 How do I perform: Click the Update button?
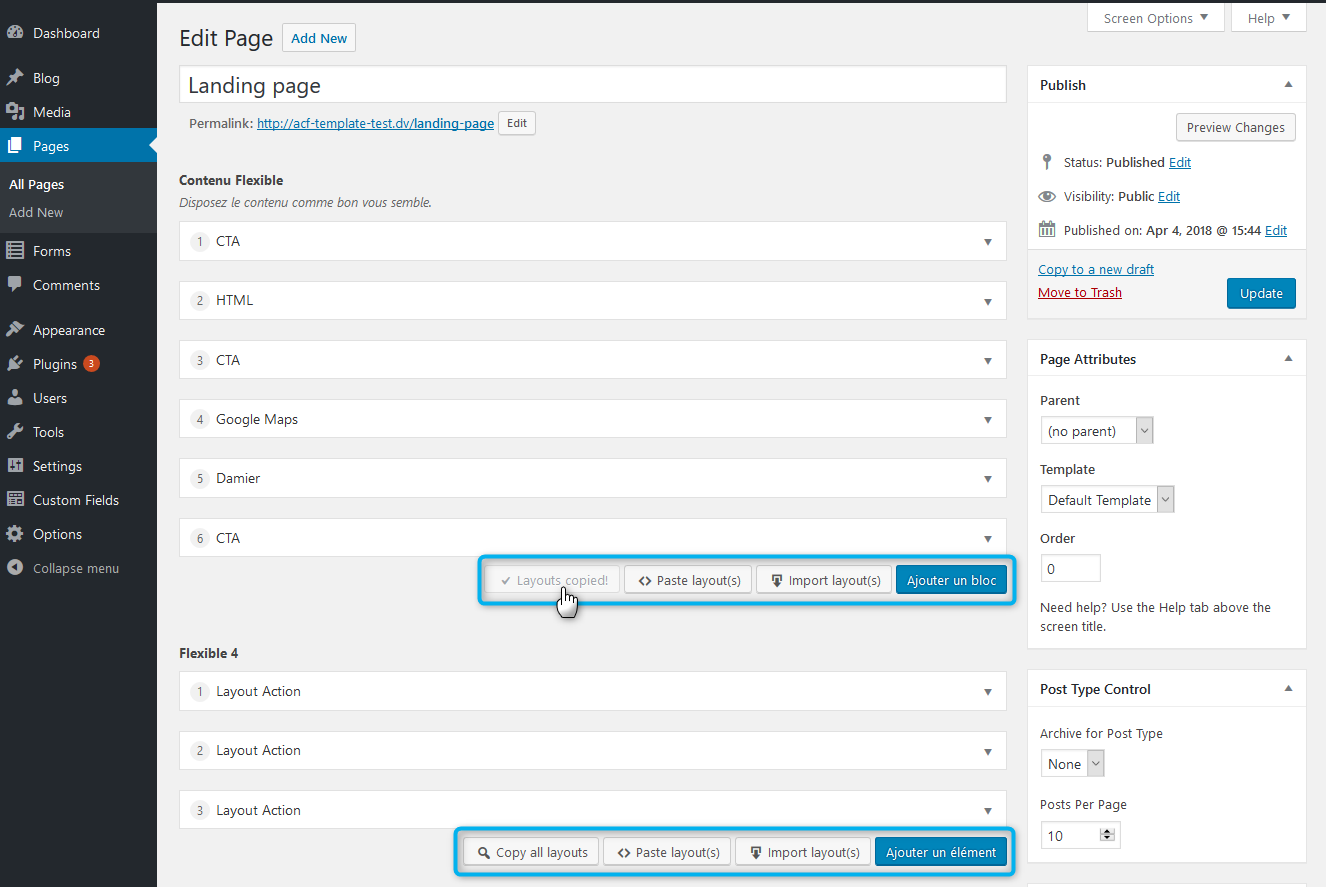(1261, 293)
